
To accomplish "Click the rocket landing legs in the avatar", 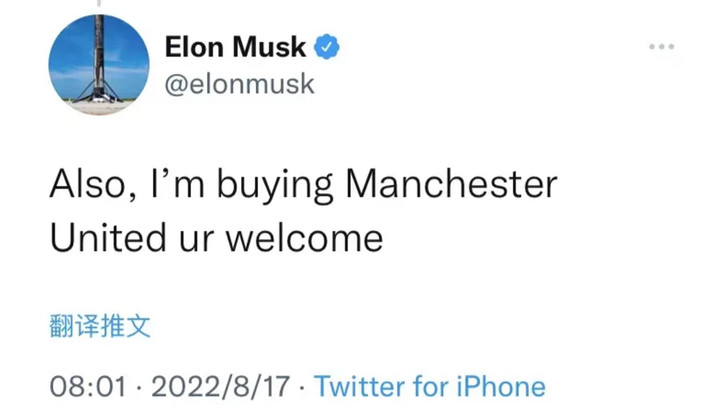I will pyautogui.click(x=98, y=92).
